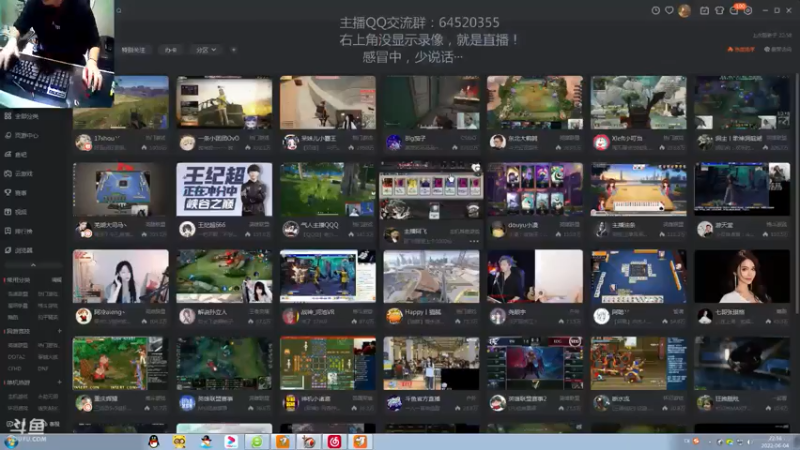Open messages icon with 100 badge
The width and height of the screenshot is (800, 450).
point(735,10)
